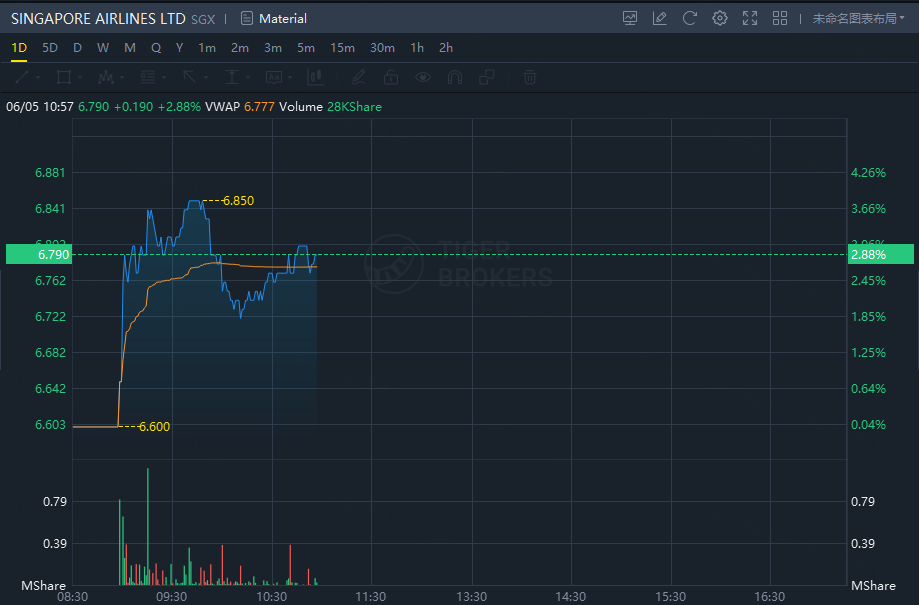Click the 4.26% percentage axis label
919x605 pixels.
pyautogui.click(x=868, y=173)
